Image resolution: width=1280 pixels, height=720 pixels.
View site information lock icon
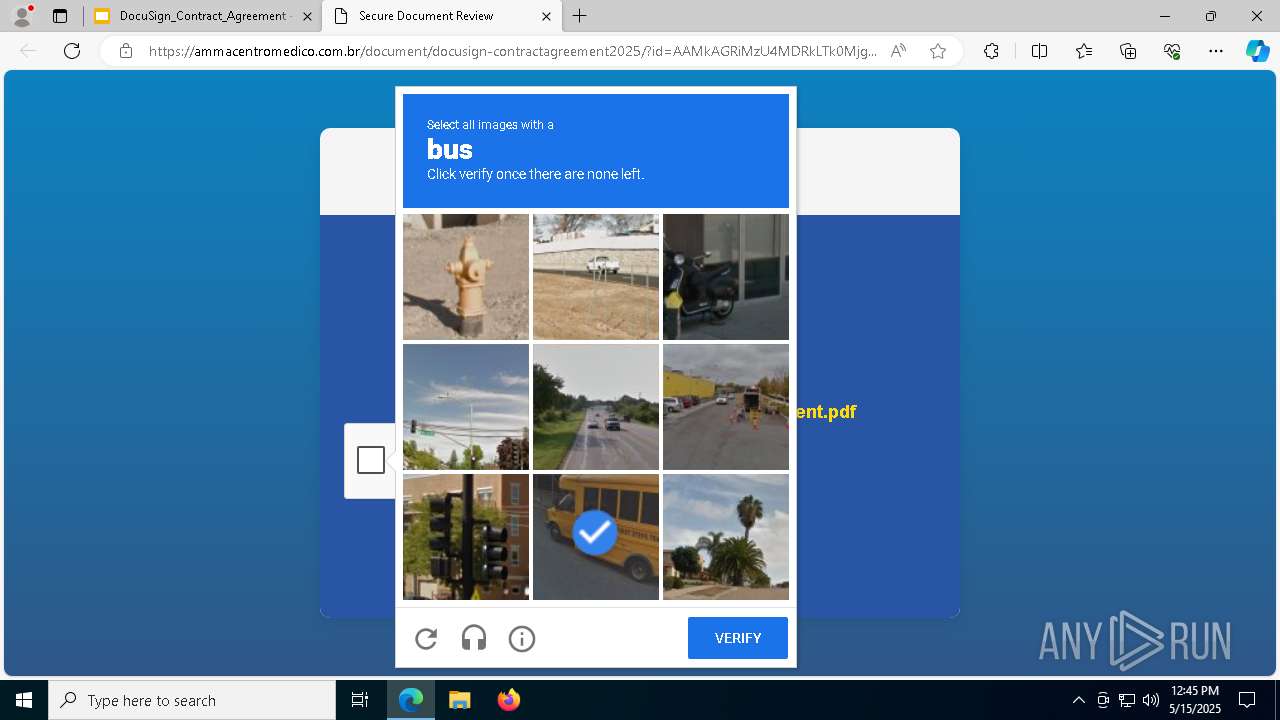126,51
